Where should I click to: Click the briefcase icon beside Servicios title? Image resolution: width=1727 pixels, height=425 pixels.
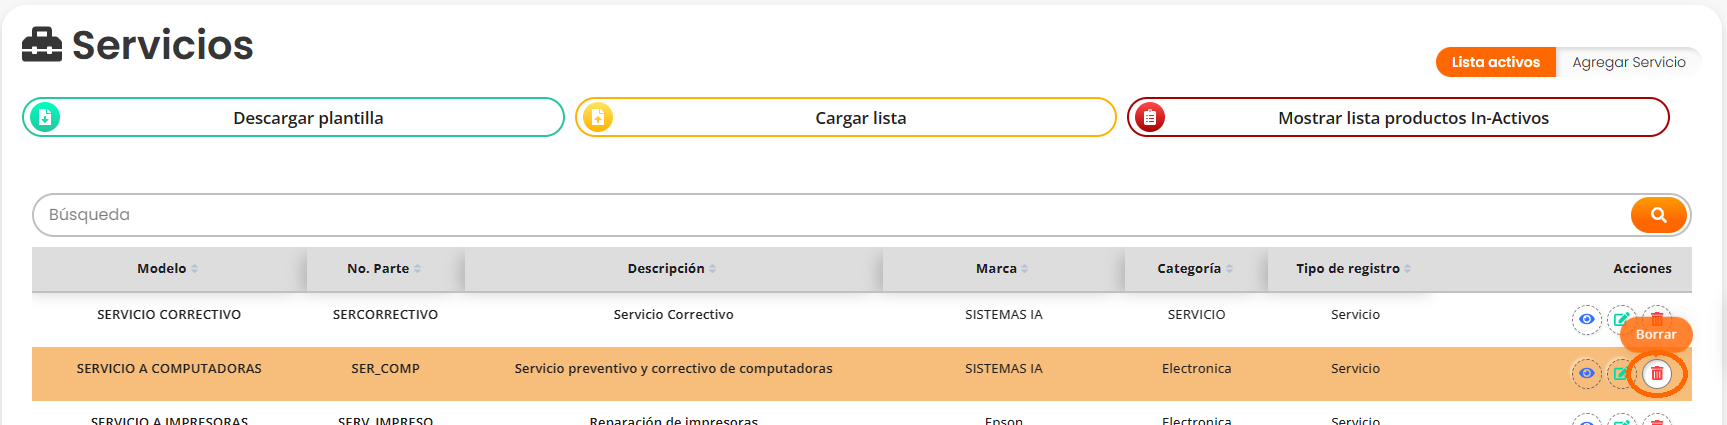point(42,45)
